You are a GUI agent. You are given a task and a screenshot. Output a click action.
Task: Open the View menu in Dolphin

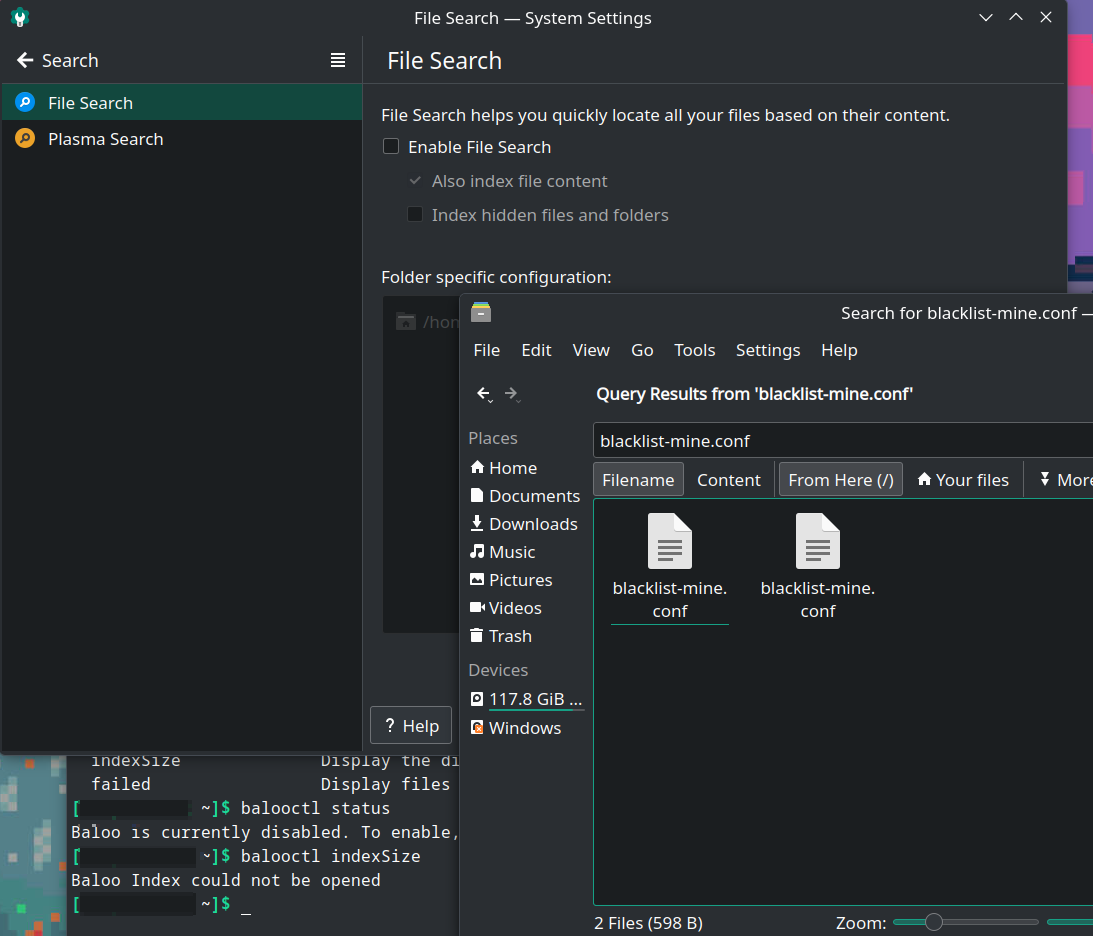[590, 350]
